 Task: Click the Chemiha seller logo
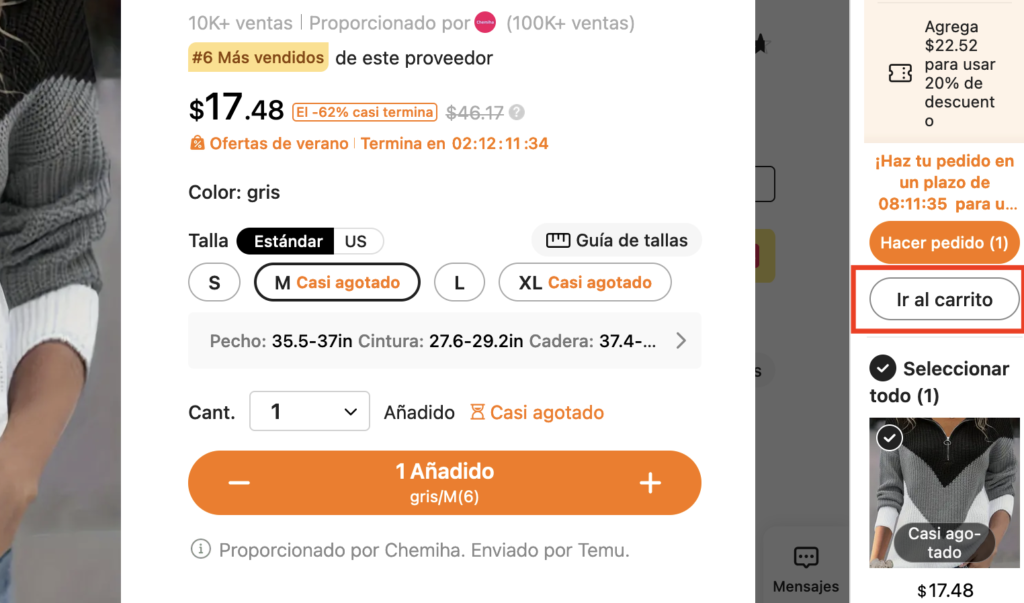coord(485,23)
